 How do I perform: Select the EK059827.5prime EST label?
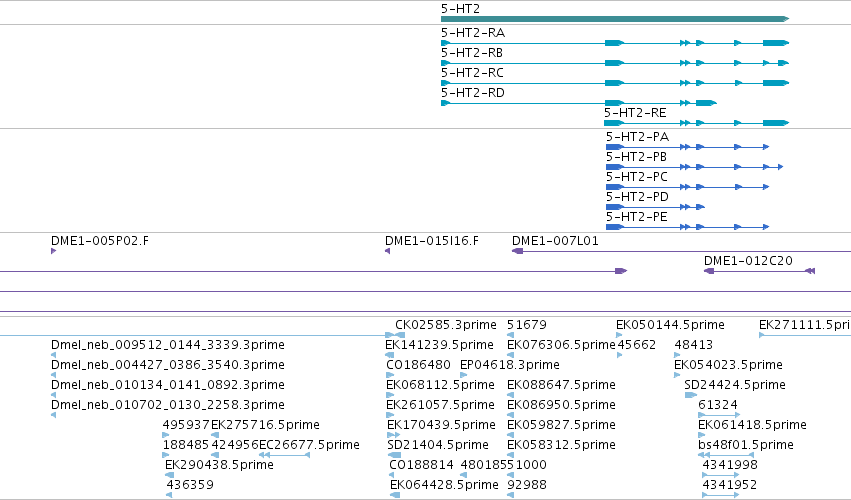tap(561, 426)
